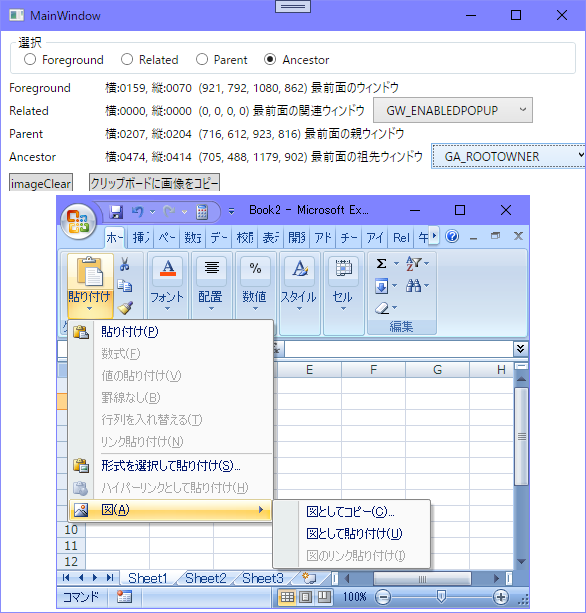The image size is (586, 613).
Task: Expand the スタイル group button
Action: (x=299, y=284)
